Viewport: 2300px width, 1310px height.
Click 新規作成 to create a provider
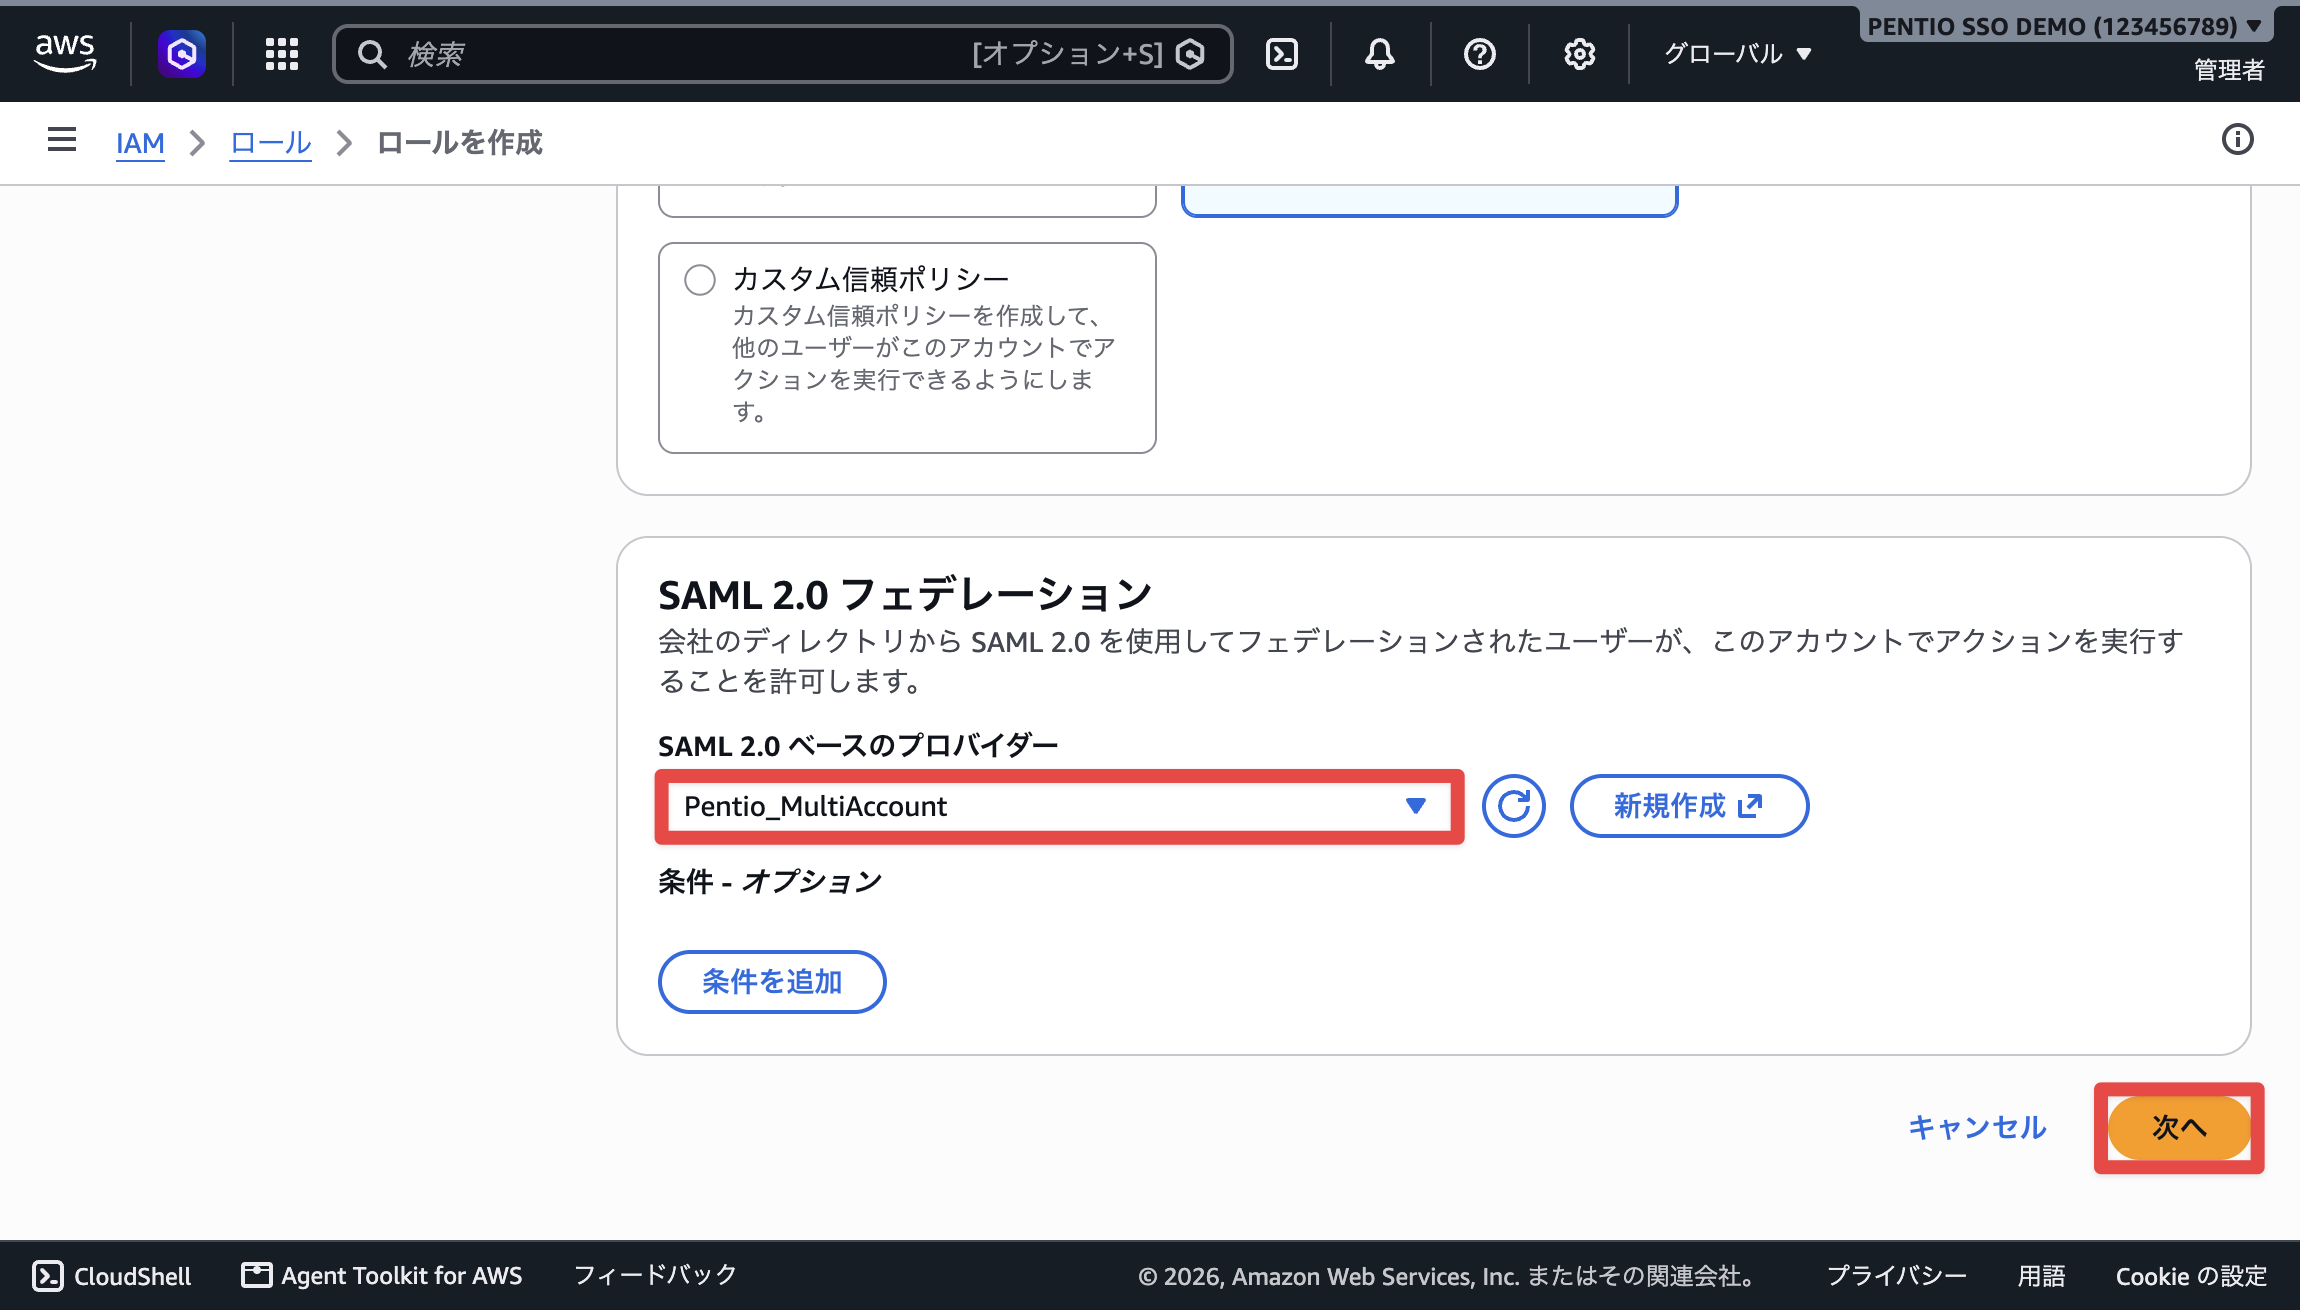[x=1689, y=806]
